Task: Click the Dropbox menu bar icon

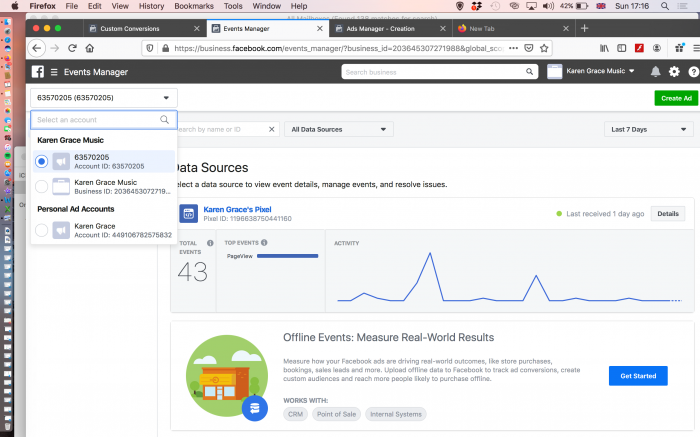Action: [x=477, y=6]
